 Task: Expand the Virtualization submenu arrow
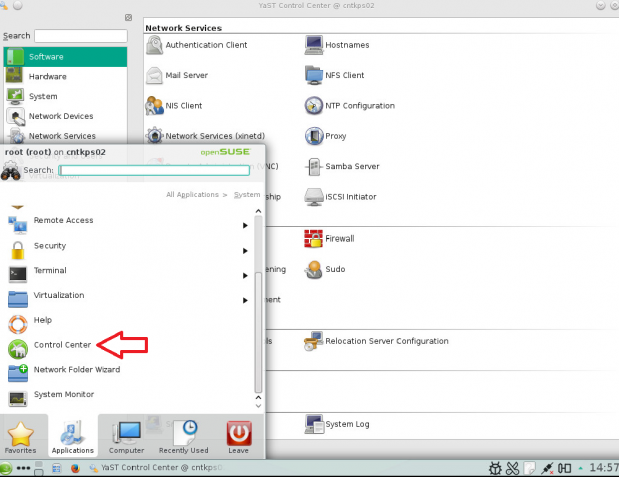245,300
